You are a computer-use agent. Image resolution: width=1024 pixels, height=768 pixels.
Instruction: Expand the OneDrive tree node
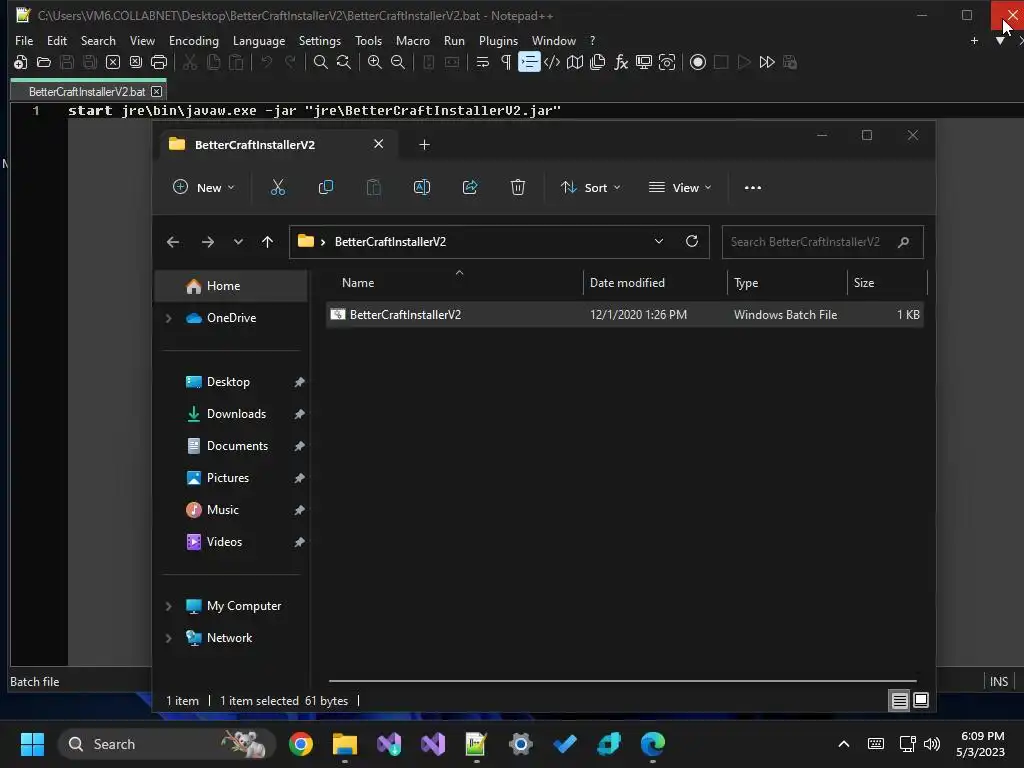click(168, 318)
